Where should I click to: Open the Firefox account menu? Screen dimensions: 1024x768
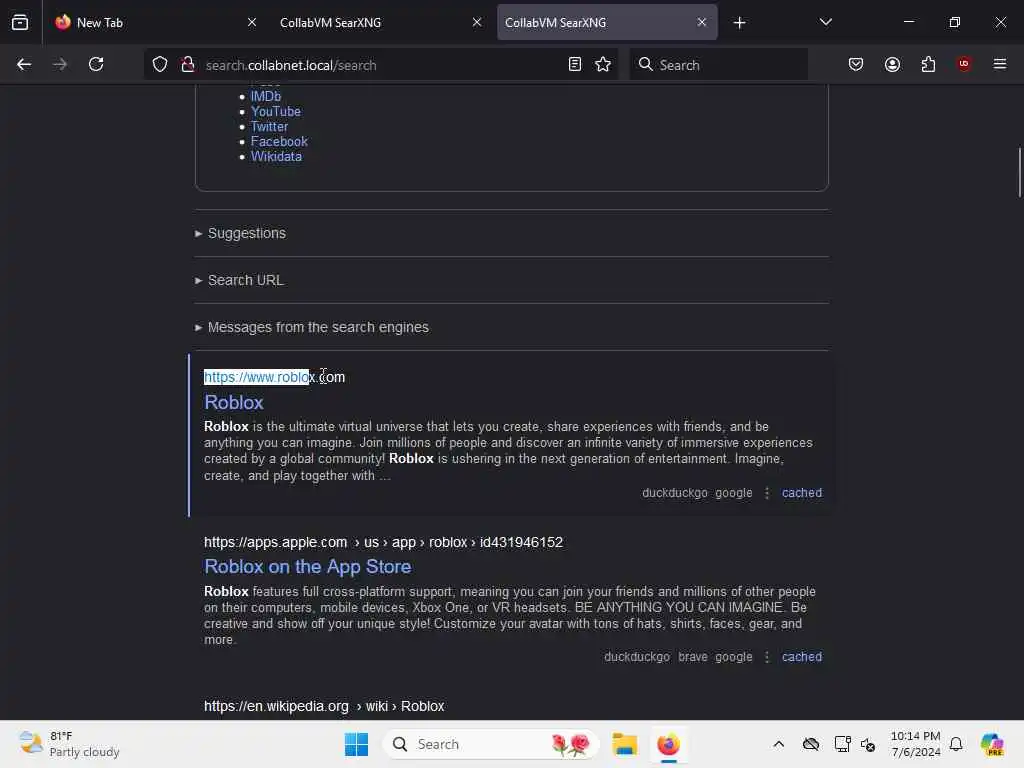[x=892, y=65]
